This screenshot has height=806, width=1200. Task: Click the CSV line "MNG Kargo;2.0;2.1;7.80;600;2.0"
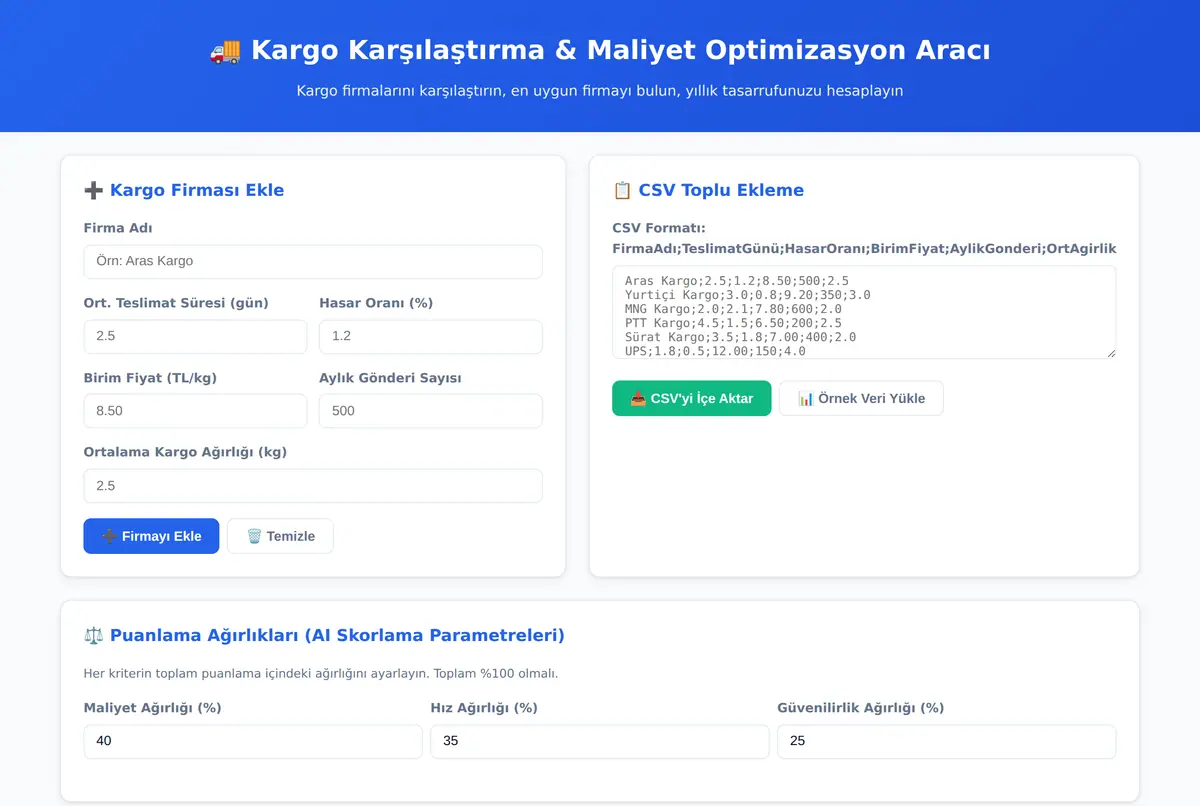click(x=733, y=309)
